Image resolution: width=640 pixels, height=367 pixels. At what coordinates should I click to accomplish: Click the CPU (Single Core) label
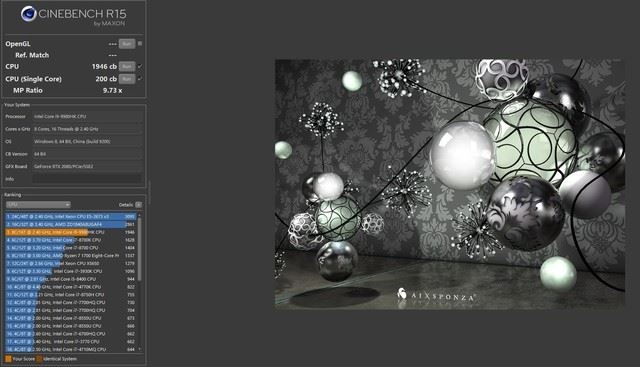(33, 79)
